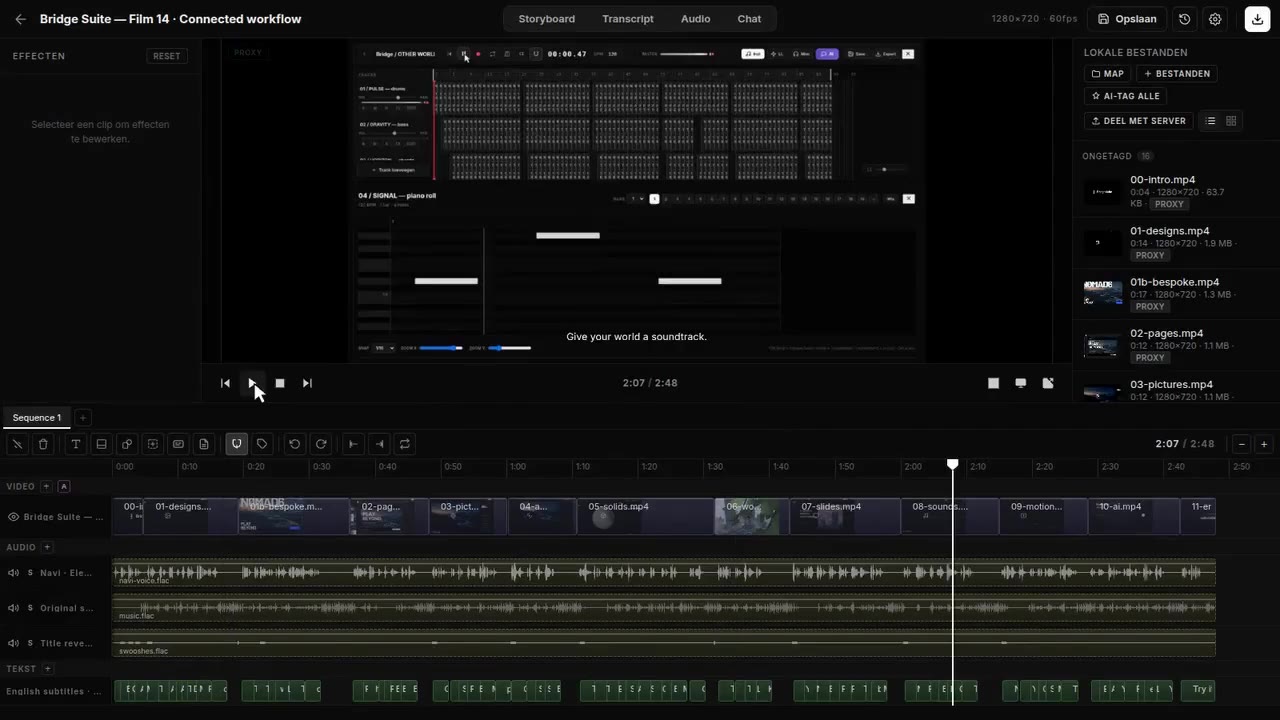Mute the Title reveal audio track
1280x720 pixels.
(14, 643)
